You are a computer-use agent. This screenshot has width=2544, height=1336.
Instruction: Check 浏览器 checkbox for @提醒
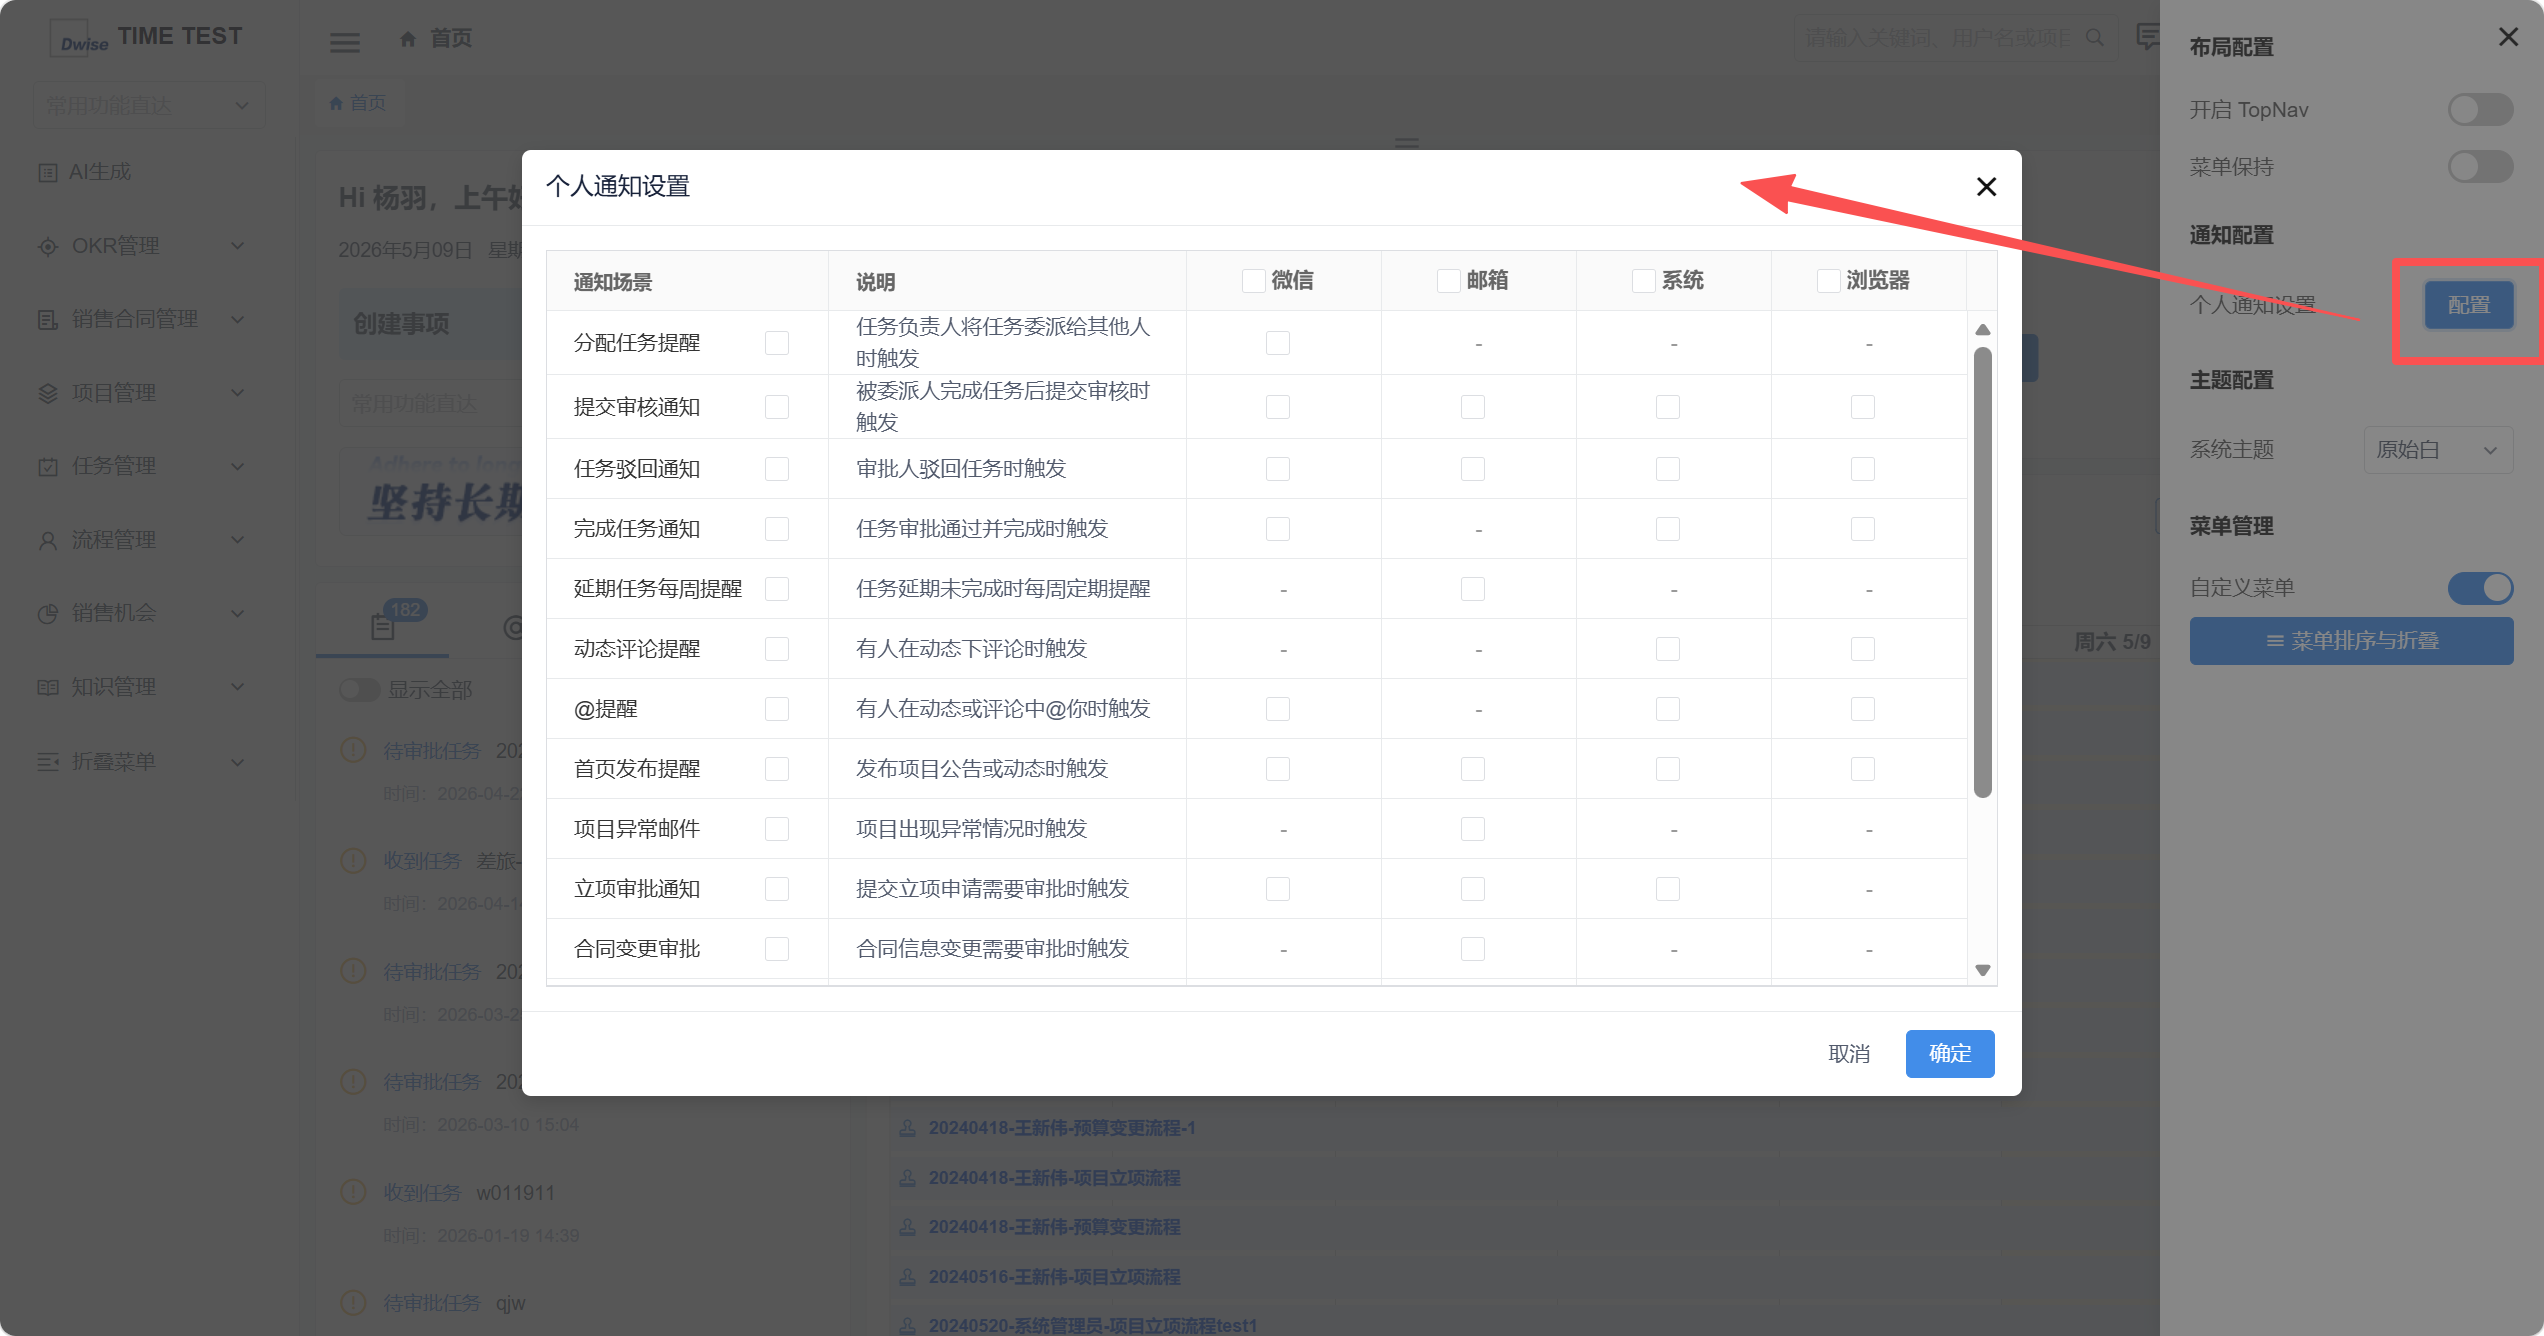pyautogui.click(x=1863, y=709)
